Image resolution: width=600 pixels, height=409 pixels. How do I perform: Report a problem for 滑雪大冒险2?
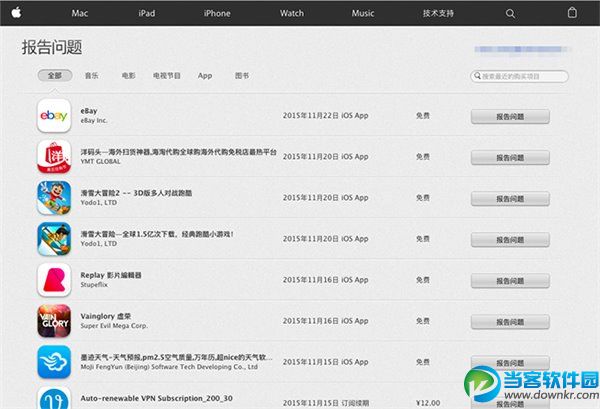tap(510, 199)
